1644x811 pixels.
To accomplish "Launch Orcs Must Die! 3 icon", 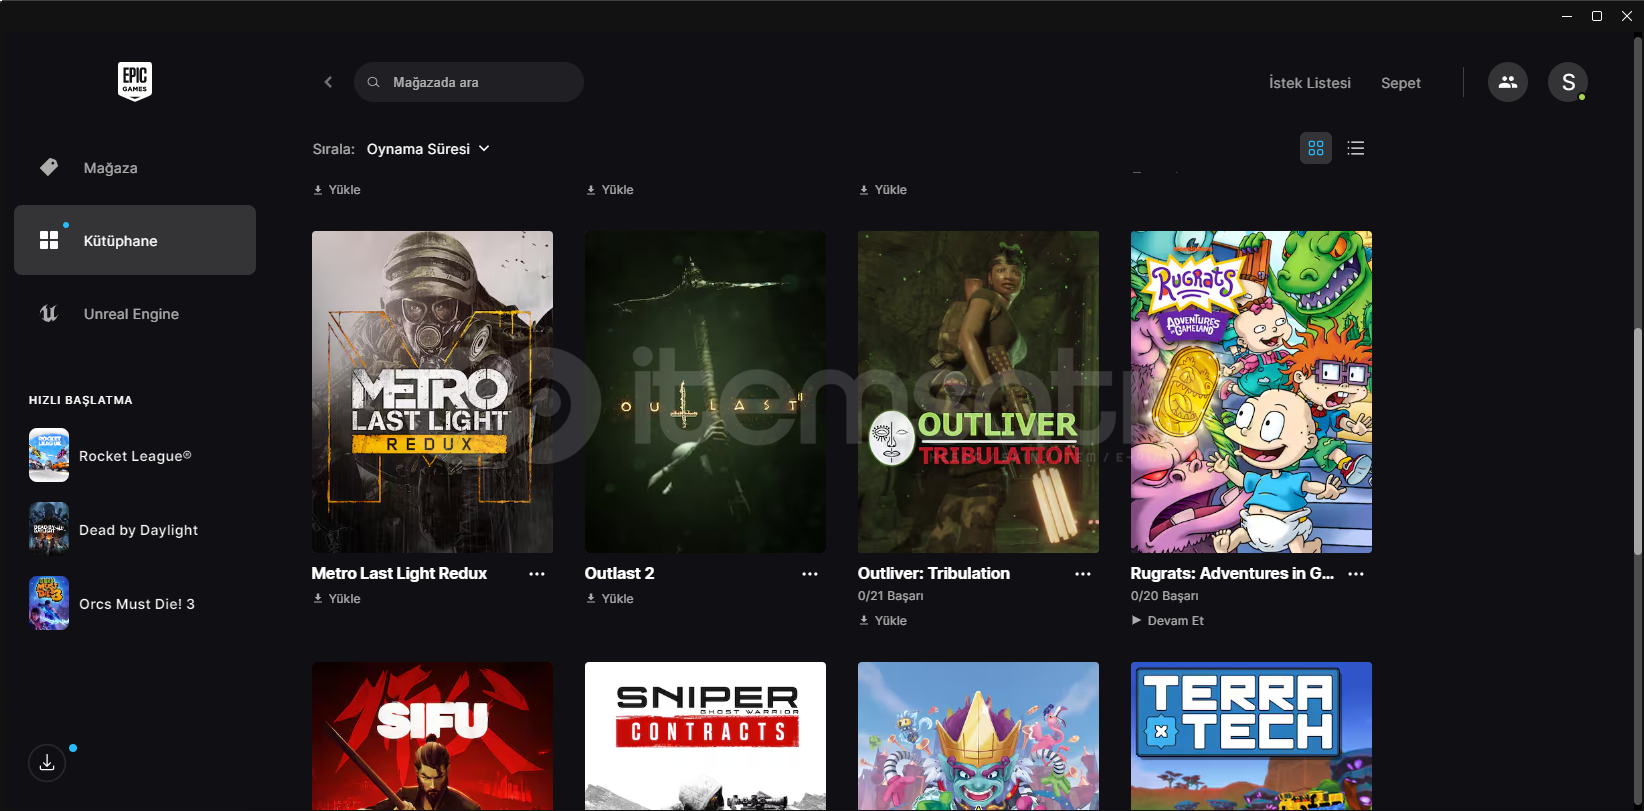I will click(49, 603).
